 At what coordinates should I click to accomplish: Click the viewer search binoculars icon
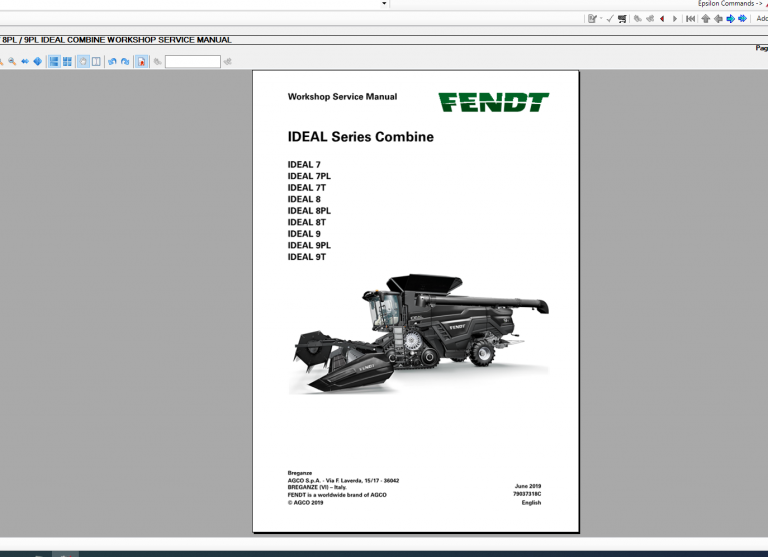point(157,61)
